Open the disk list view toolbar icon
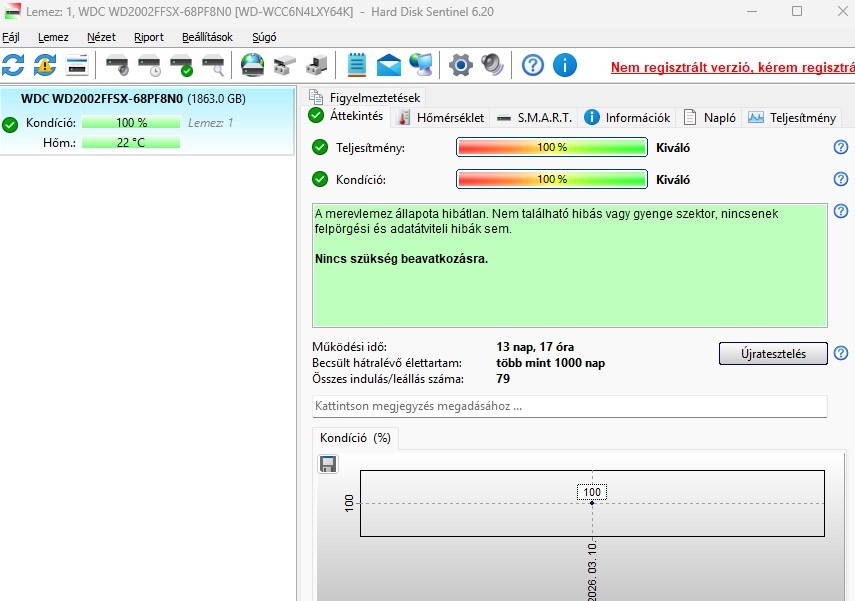 click(x=77, y=65)
